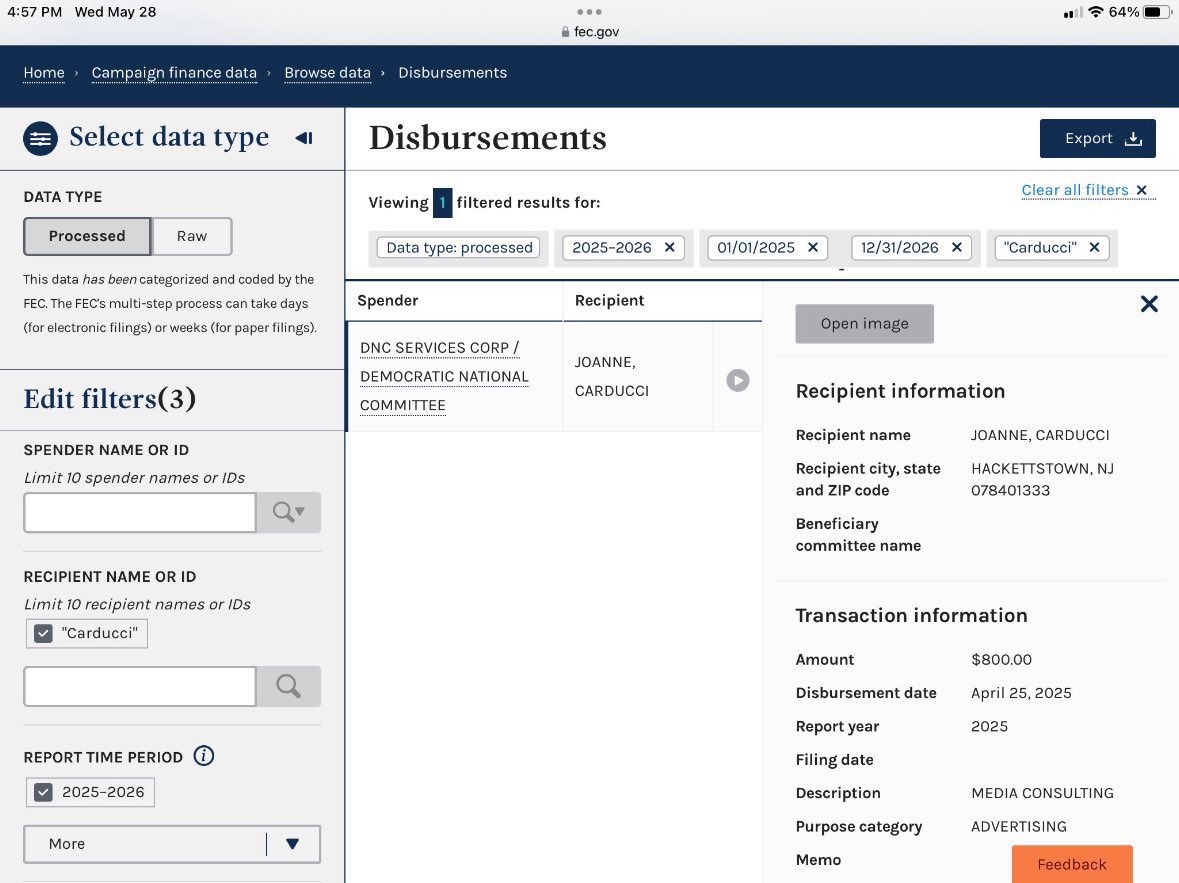Image resolution: width=1179 pixels, height=883 pixels.
Task: Uncheck the 2025-2026 report period checkbox
Action: tap(44, 792)
